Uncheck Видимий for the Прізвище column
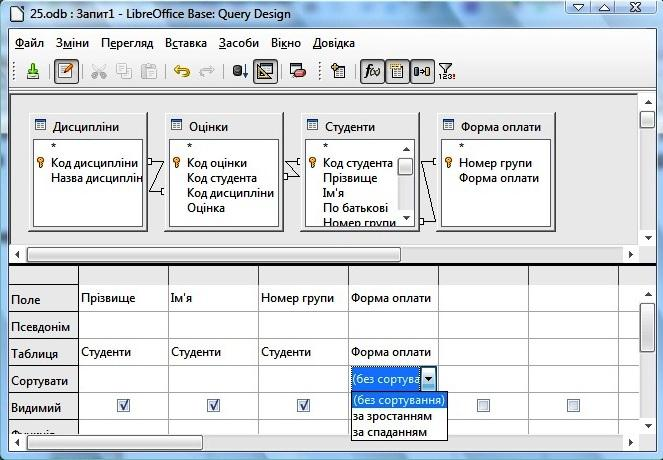The height and width of the screenshot is (460, 663). click(x=123, y=406)
